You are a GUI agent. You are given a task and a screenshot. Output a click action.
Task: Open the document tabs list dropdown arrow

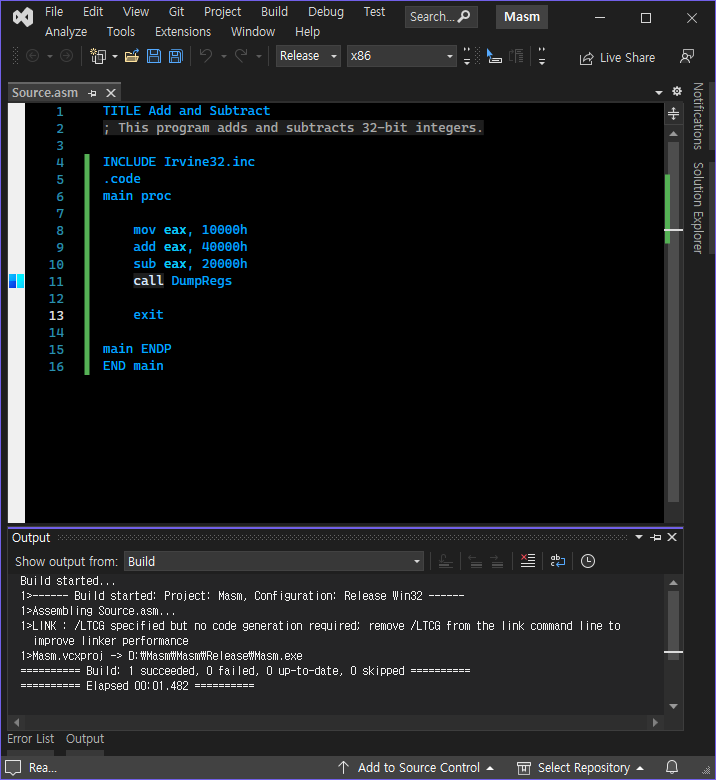[659, 93]
